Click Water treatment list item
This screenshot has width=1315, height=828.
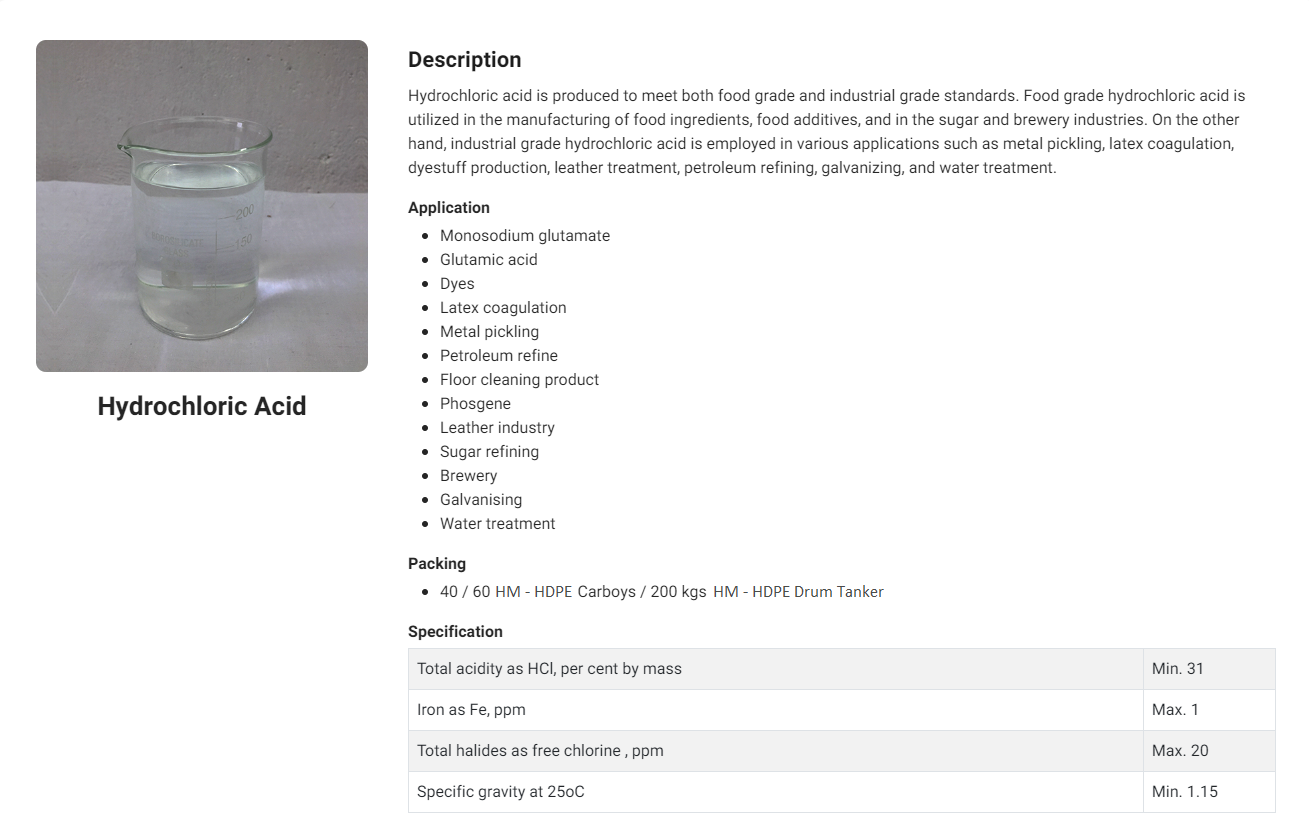pyautogui.click(x=498, y=524)
